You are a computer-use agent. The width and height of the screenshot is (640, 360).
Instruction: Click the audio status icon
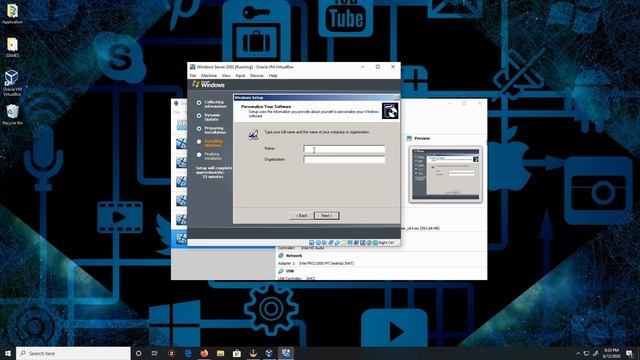coord(324,243)
